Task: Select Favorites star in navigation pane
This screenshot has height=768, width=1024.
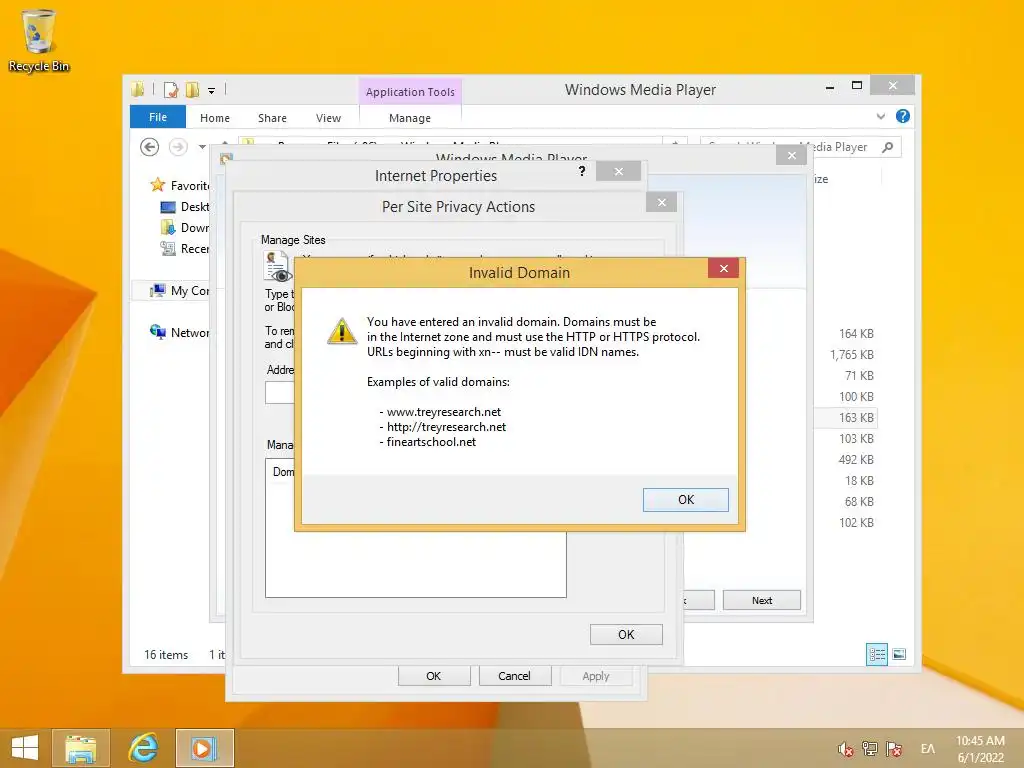Action: click(x=157, y=185)
